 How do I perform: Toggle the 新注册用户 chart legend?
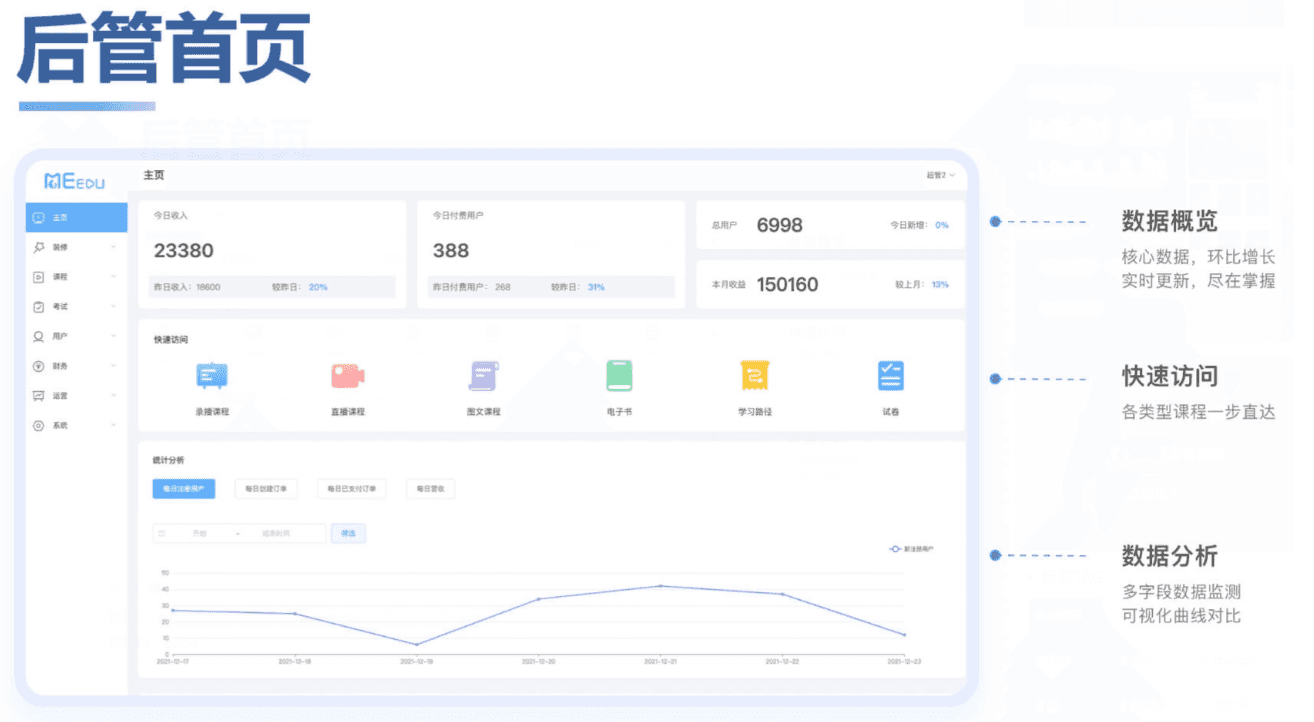pyautogui.click(x=911, y=549)
